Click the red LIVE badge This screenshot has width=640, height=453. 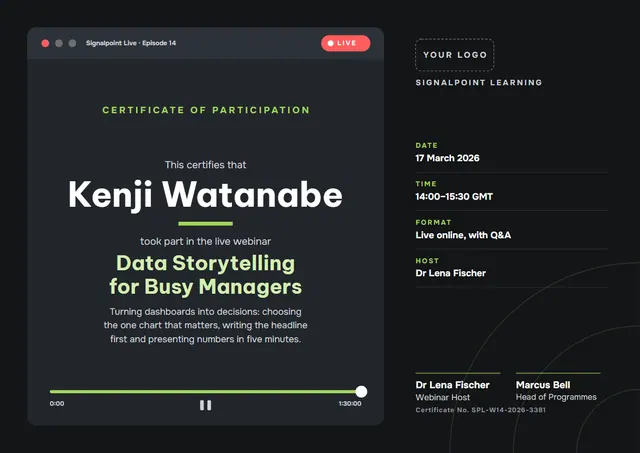tap(346, 43)
